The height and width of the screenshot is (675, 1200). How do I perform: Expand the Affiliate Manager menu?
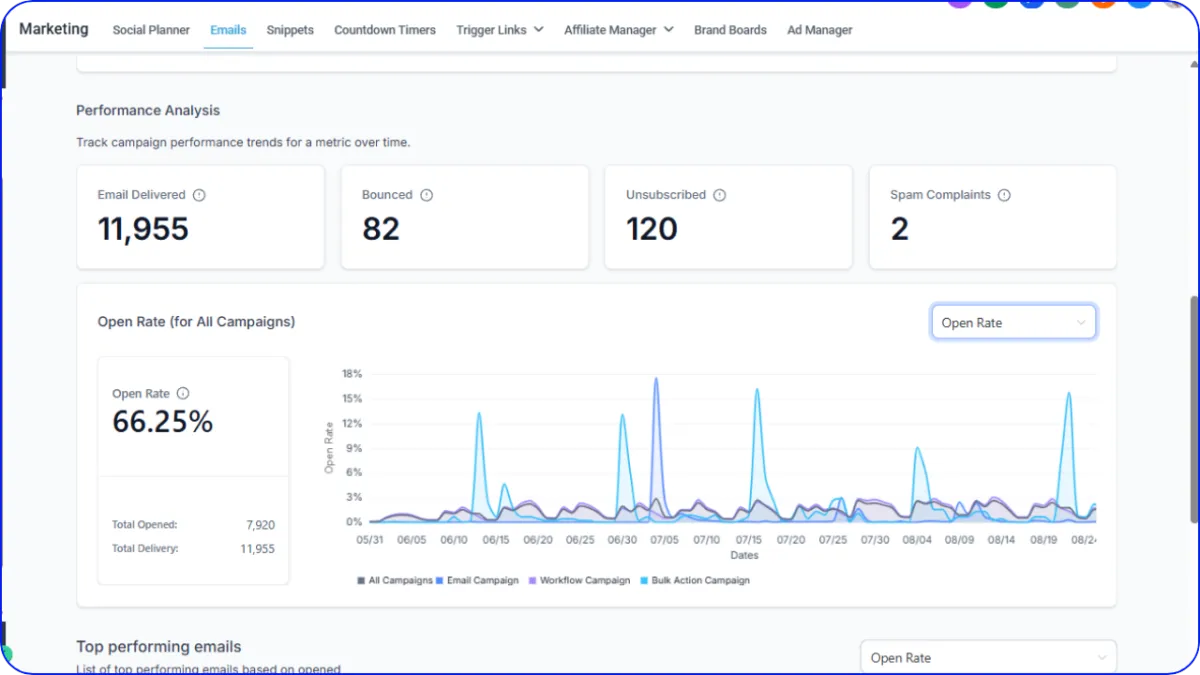(x=618, y=30)
